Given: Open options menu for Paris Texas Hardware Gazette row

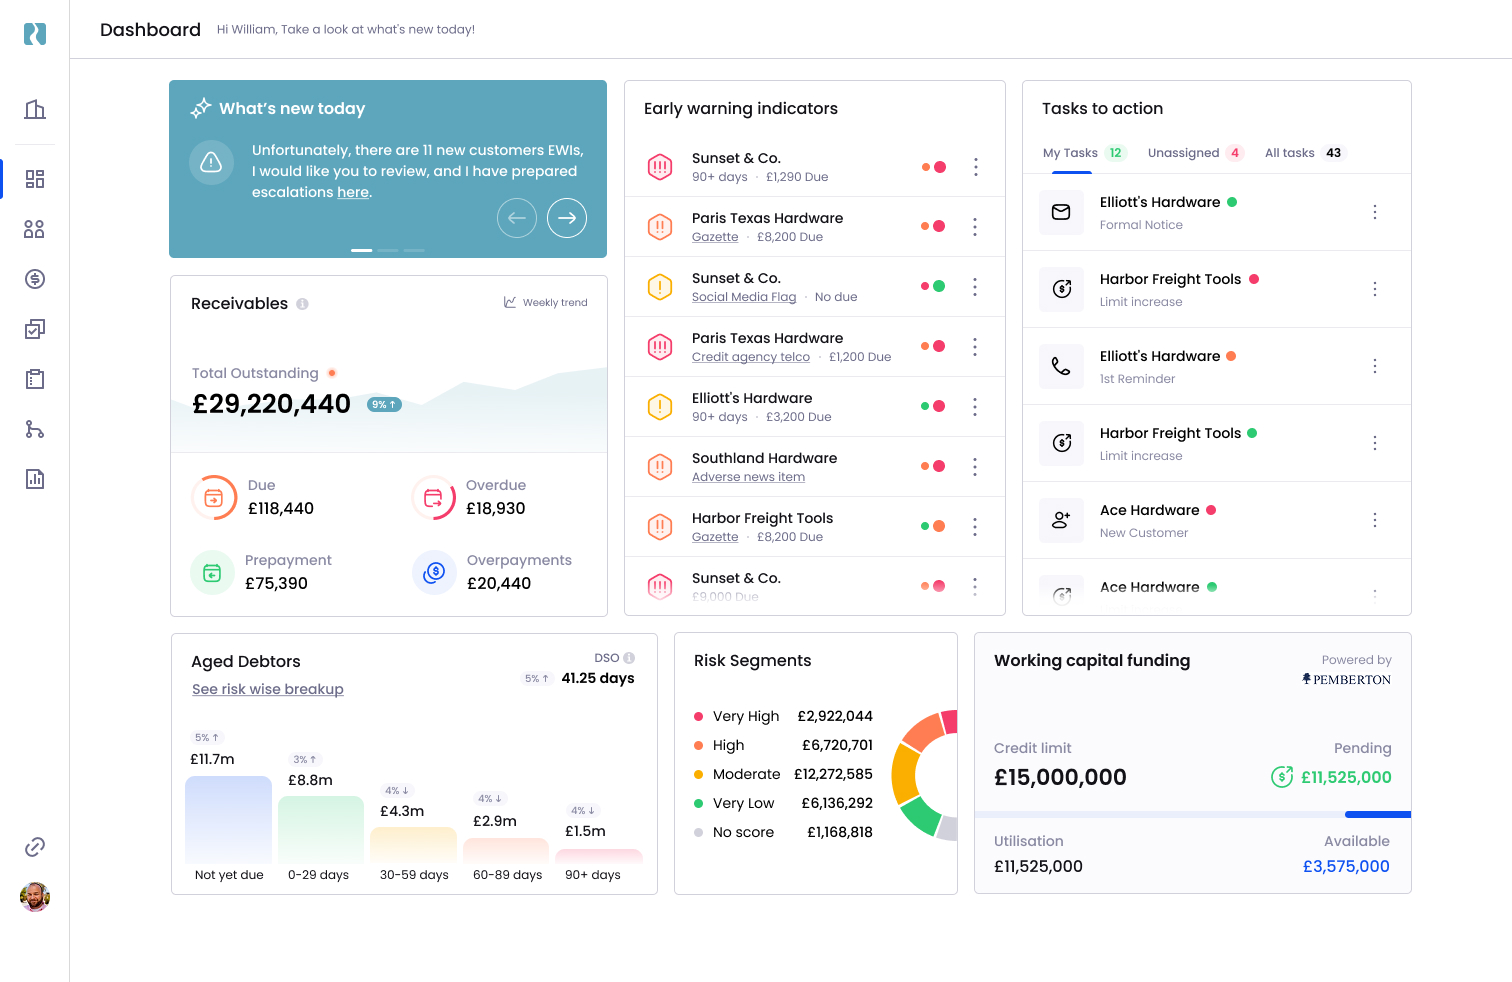Looking at the screenshot, I should point(975,227).
